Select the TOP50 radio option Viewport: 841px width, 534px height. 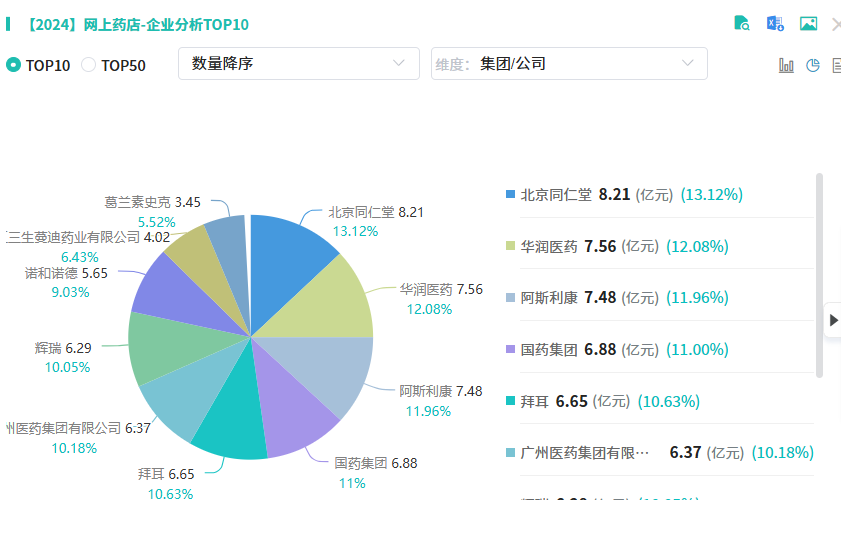coord(89,65)
